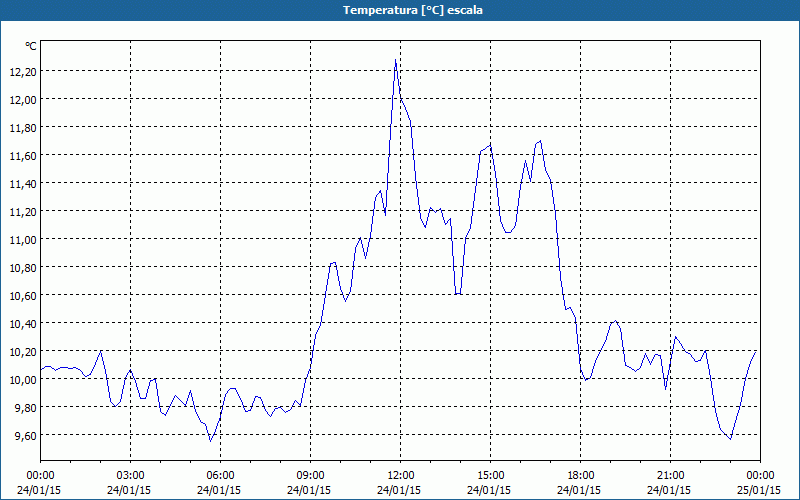Click the 10,60 temperature axis label
The width and height of the screenshot is (800, 500).
point(23,296)
